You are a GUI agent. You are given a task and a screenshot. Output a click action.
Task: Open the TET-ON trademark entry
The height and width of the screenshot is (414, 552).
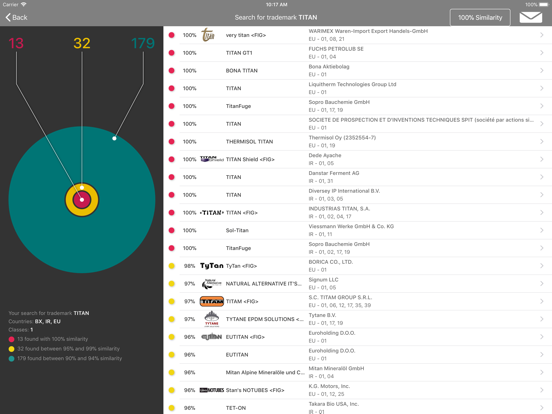pos(358,407)
